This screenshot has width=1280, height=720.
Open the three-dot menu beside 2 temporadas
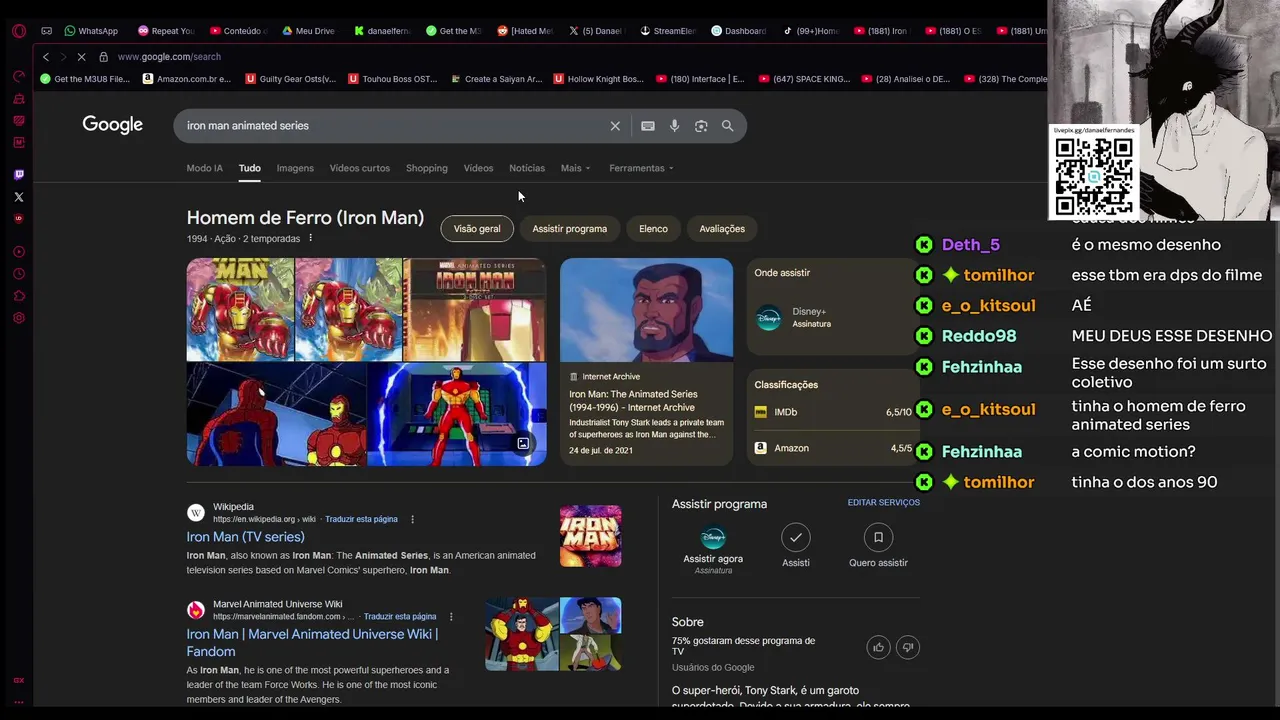311,238
